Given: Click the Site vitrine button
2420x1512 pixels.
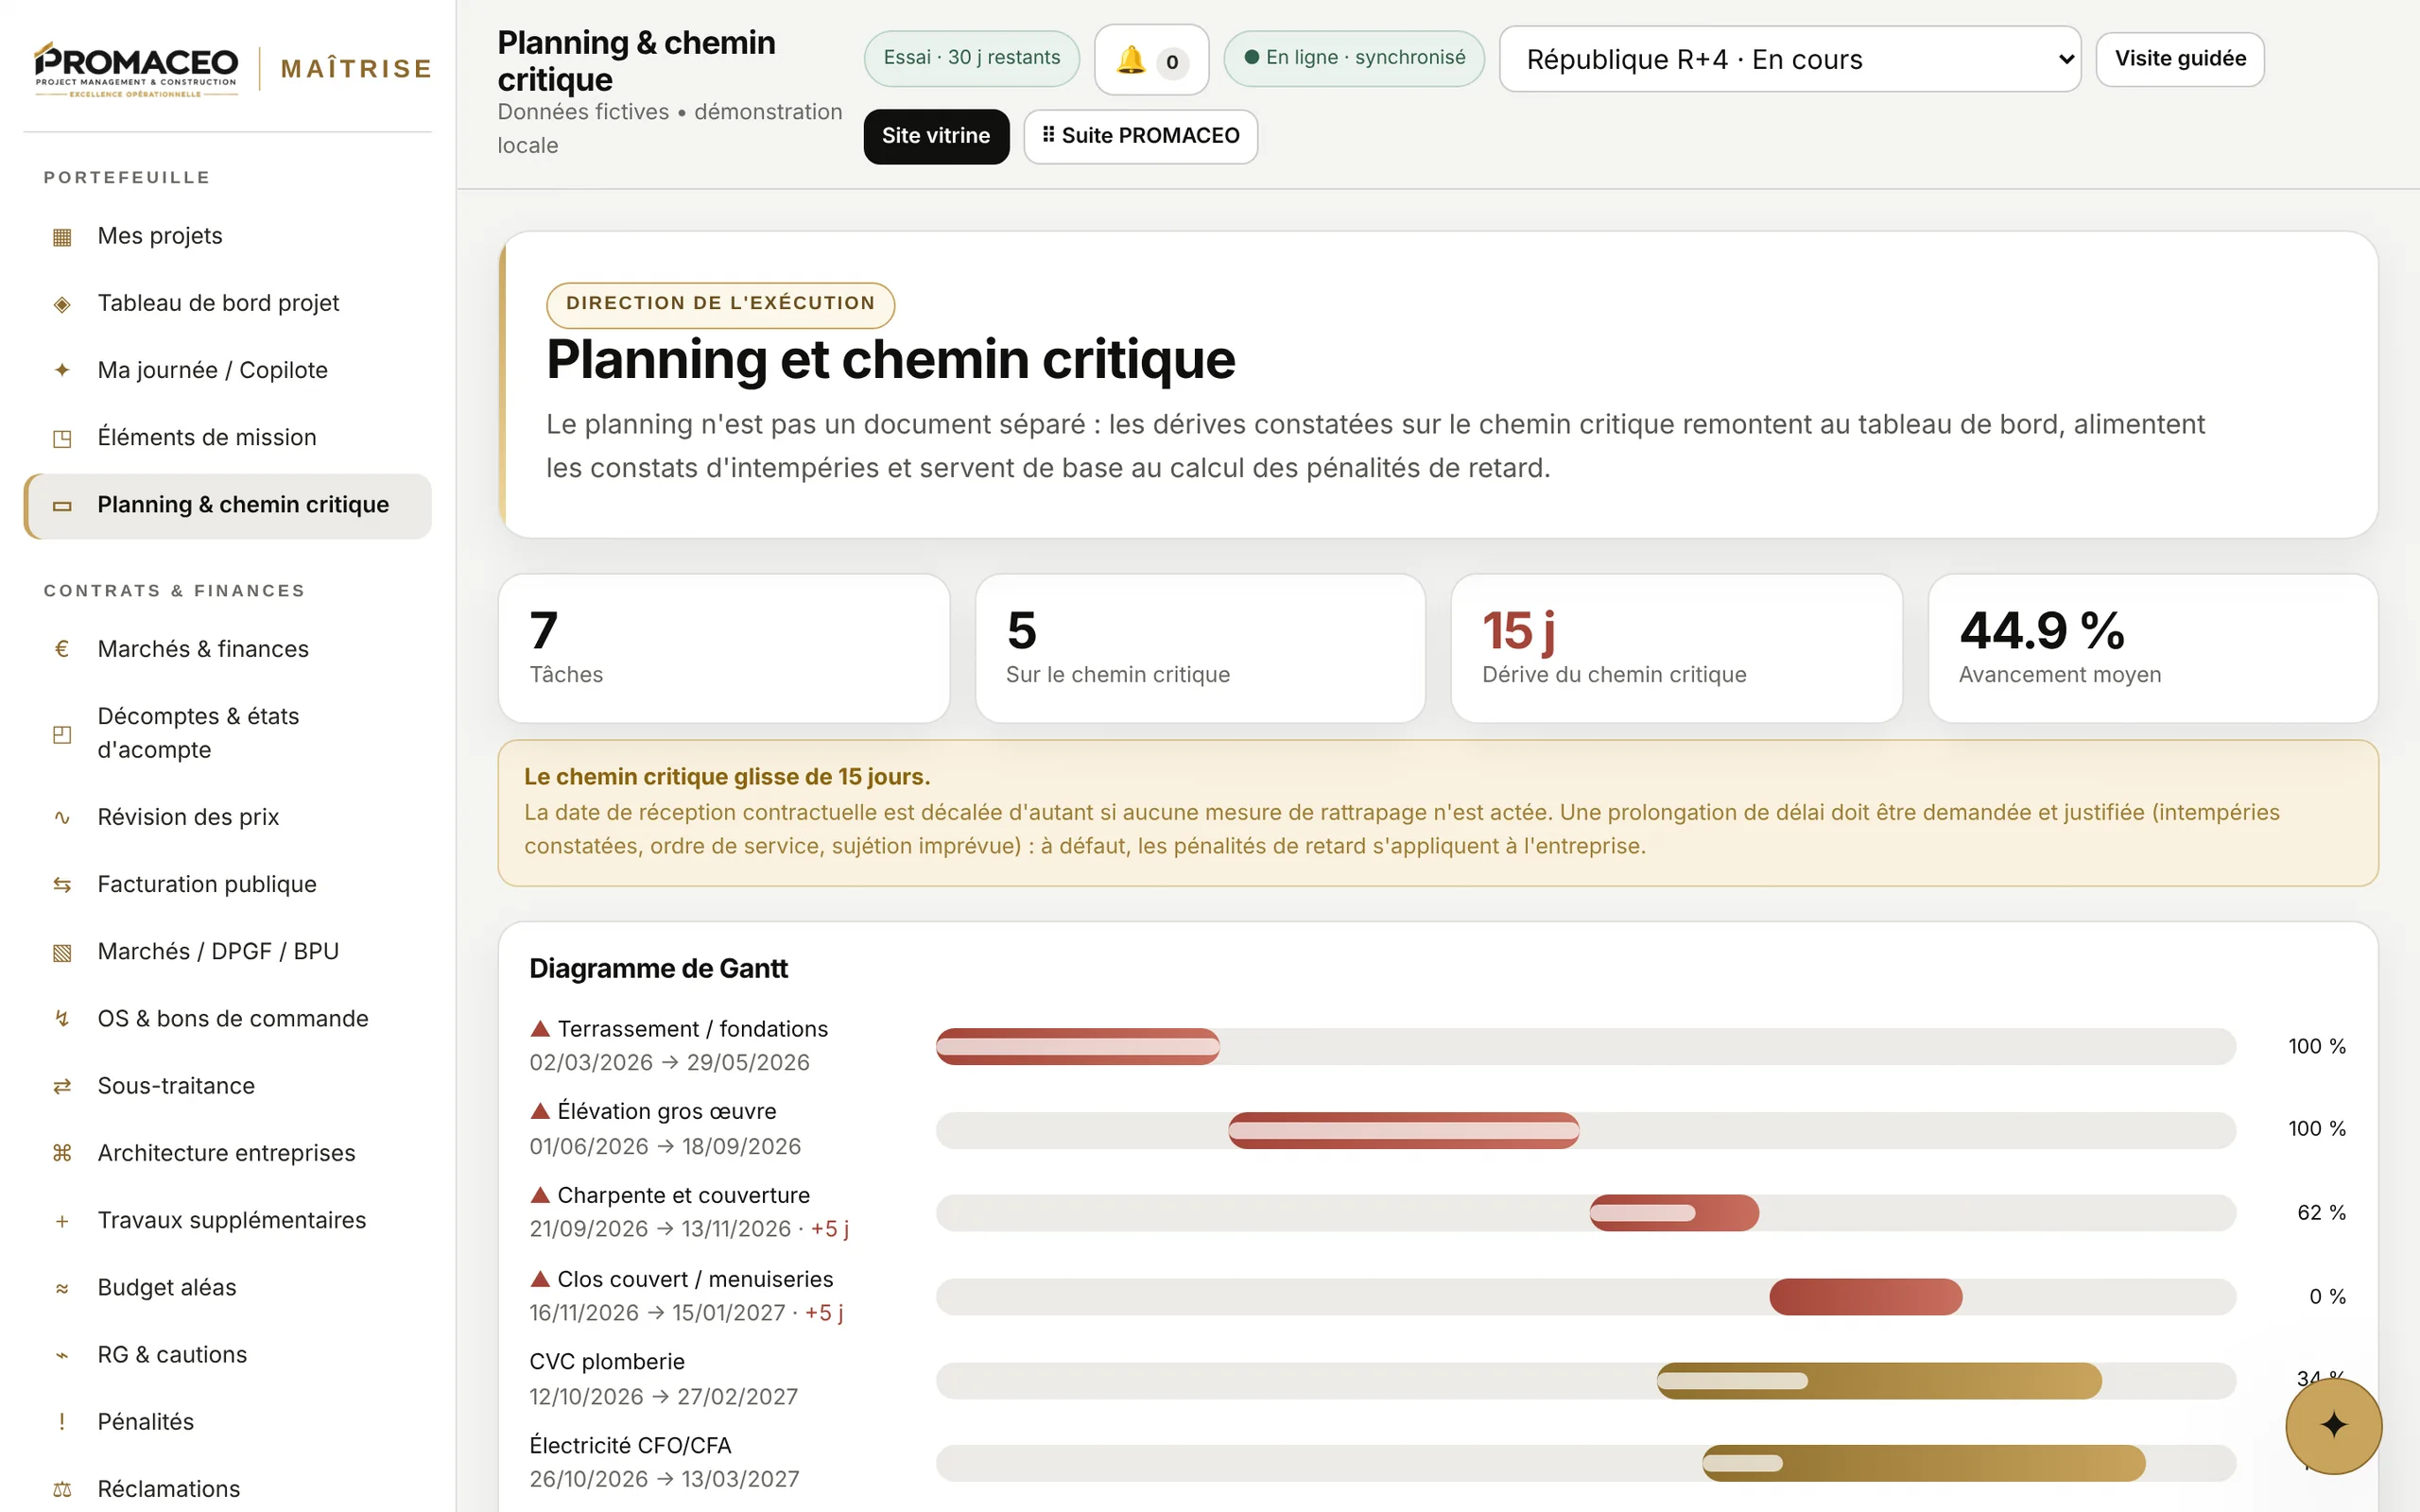Looking at the screenshot, I should [x=936, y=136].
